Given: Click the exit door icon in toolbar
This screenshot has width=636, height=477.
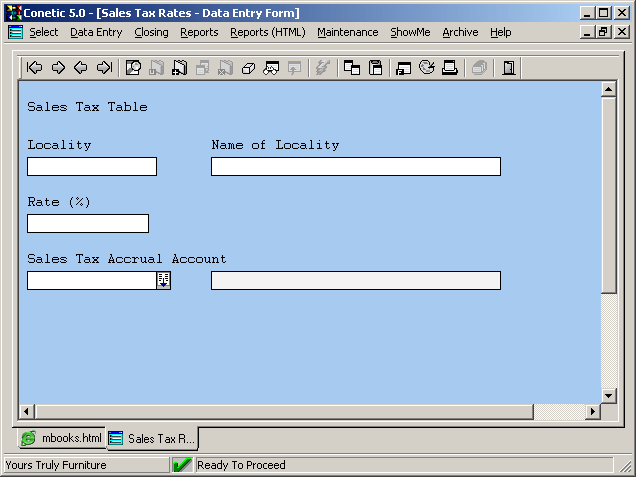Looking at the screenshot, I should [509, 68].
